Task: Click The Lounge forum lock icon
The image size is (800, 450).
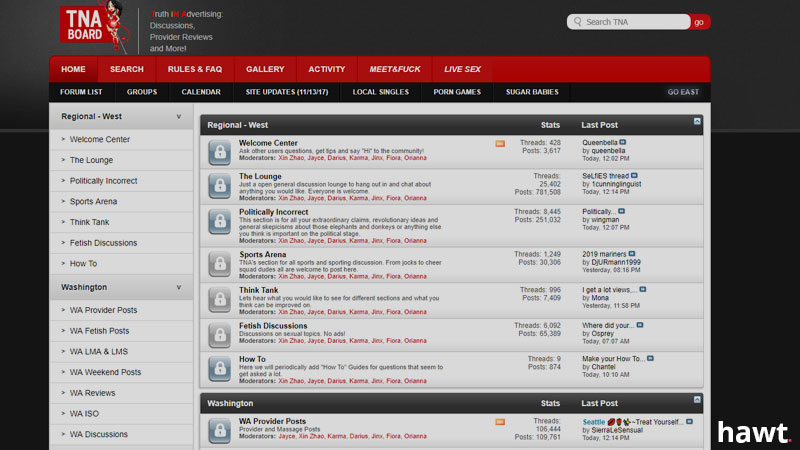Action: (x=220, y=186)
